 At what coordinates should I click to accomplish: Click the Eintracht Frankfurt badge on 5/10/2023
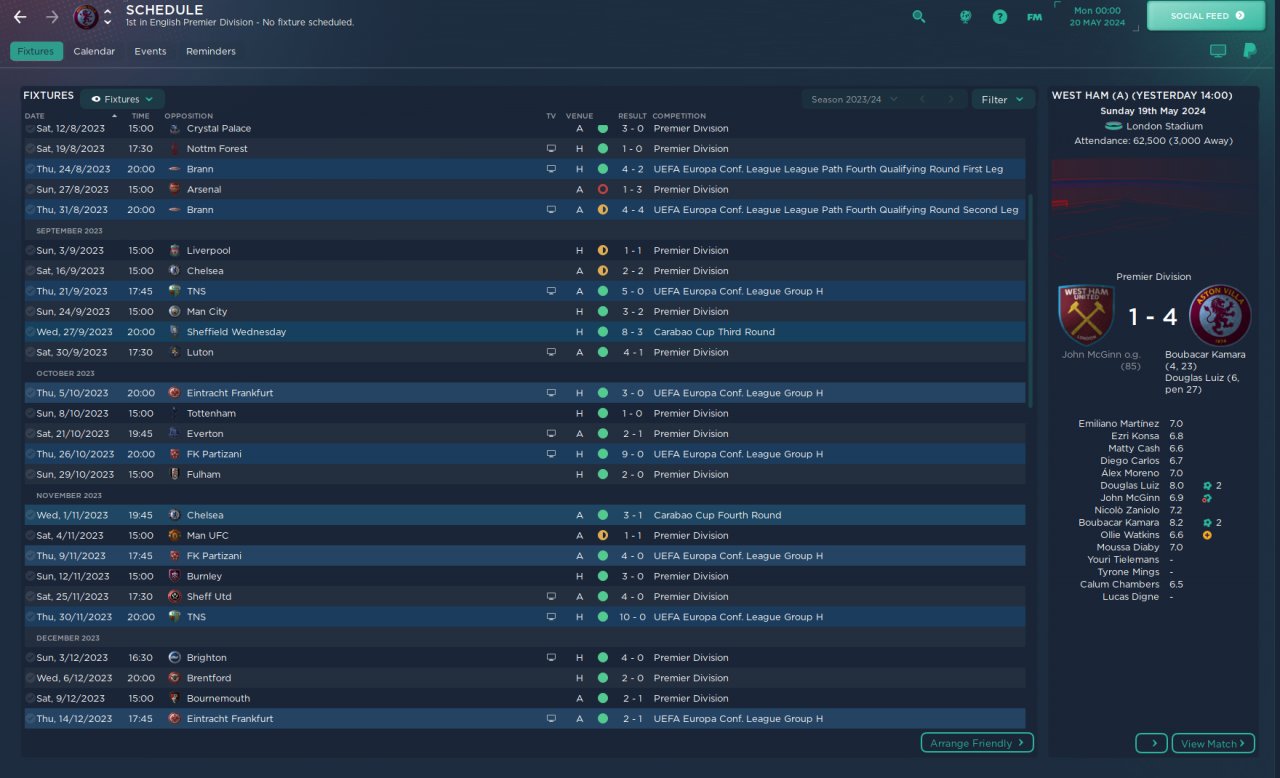point(175,393)
